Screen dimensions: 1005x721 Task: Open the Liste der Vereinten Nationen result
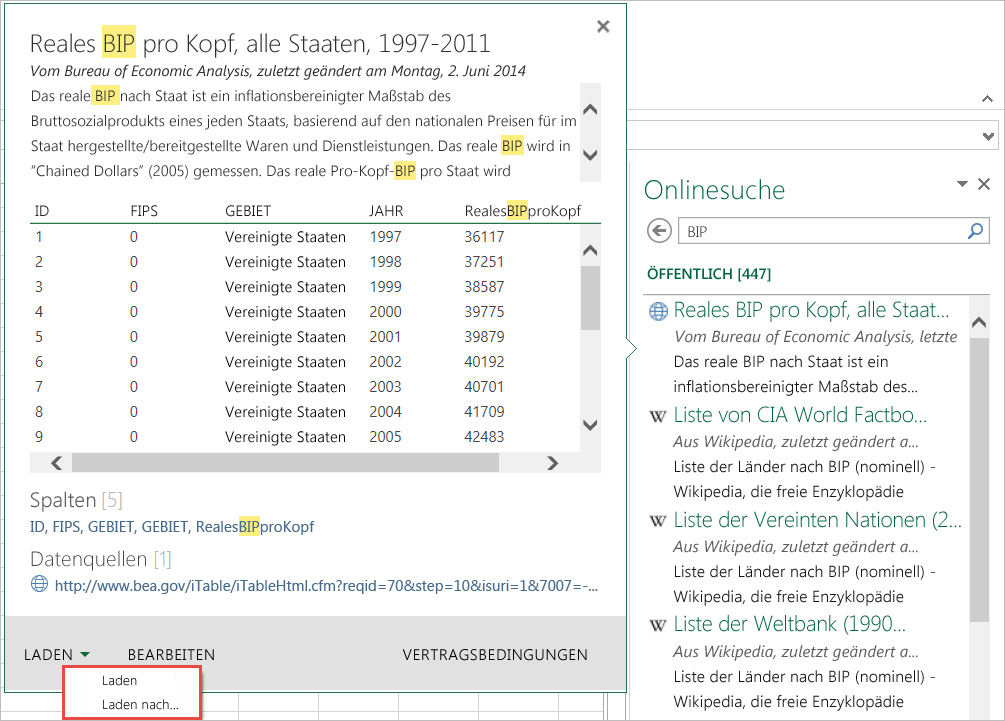click(817, 520)
